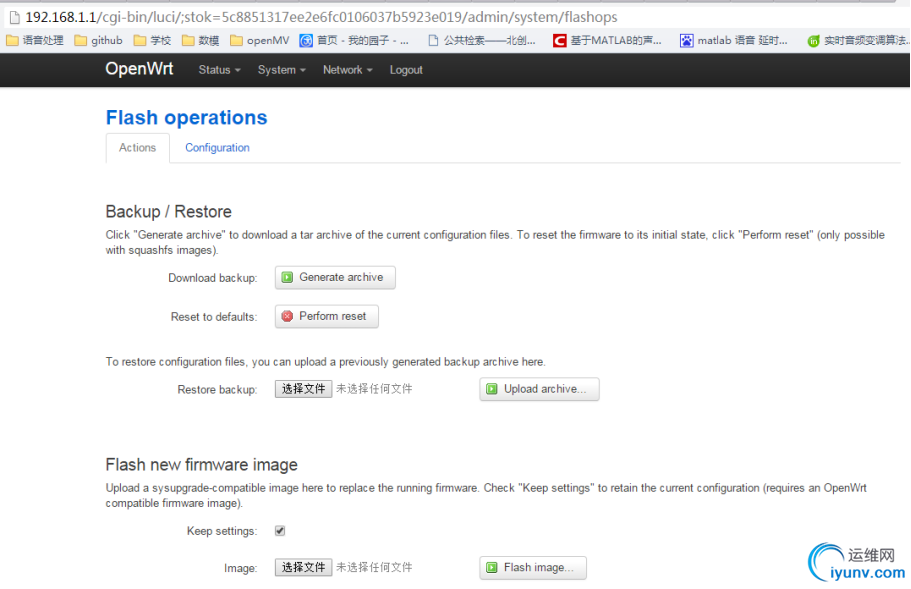Image resolution: width=911 pixels, height=589 pixels.
Task: Open the matlab 语音 延时 bookmark
Action: coord(734,40)
